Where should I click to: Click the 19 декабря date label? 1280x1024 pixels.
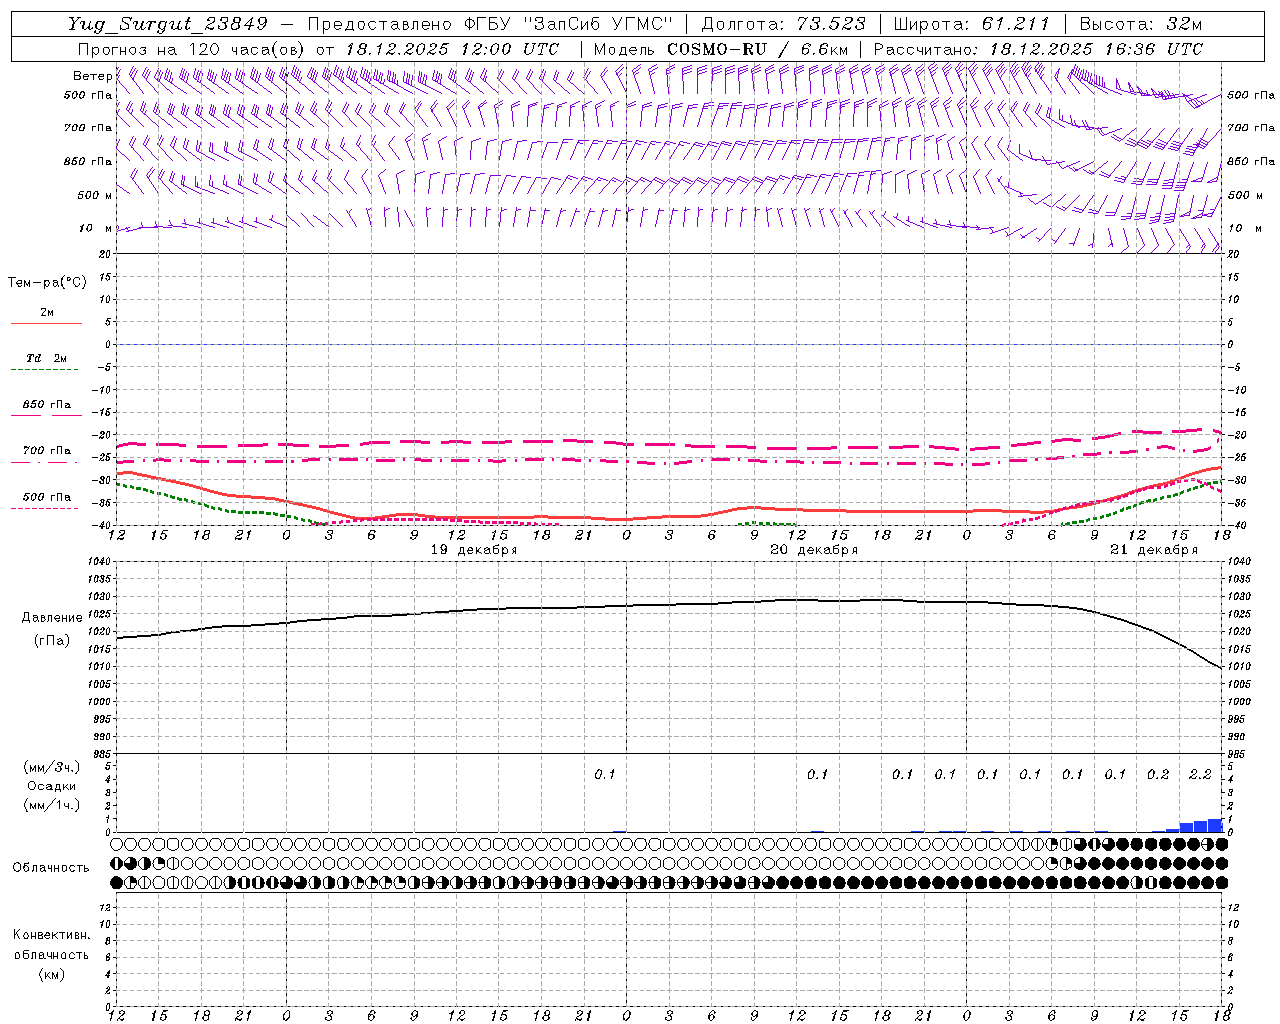(x=474, y=550)
